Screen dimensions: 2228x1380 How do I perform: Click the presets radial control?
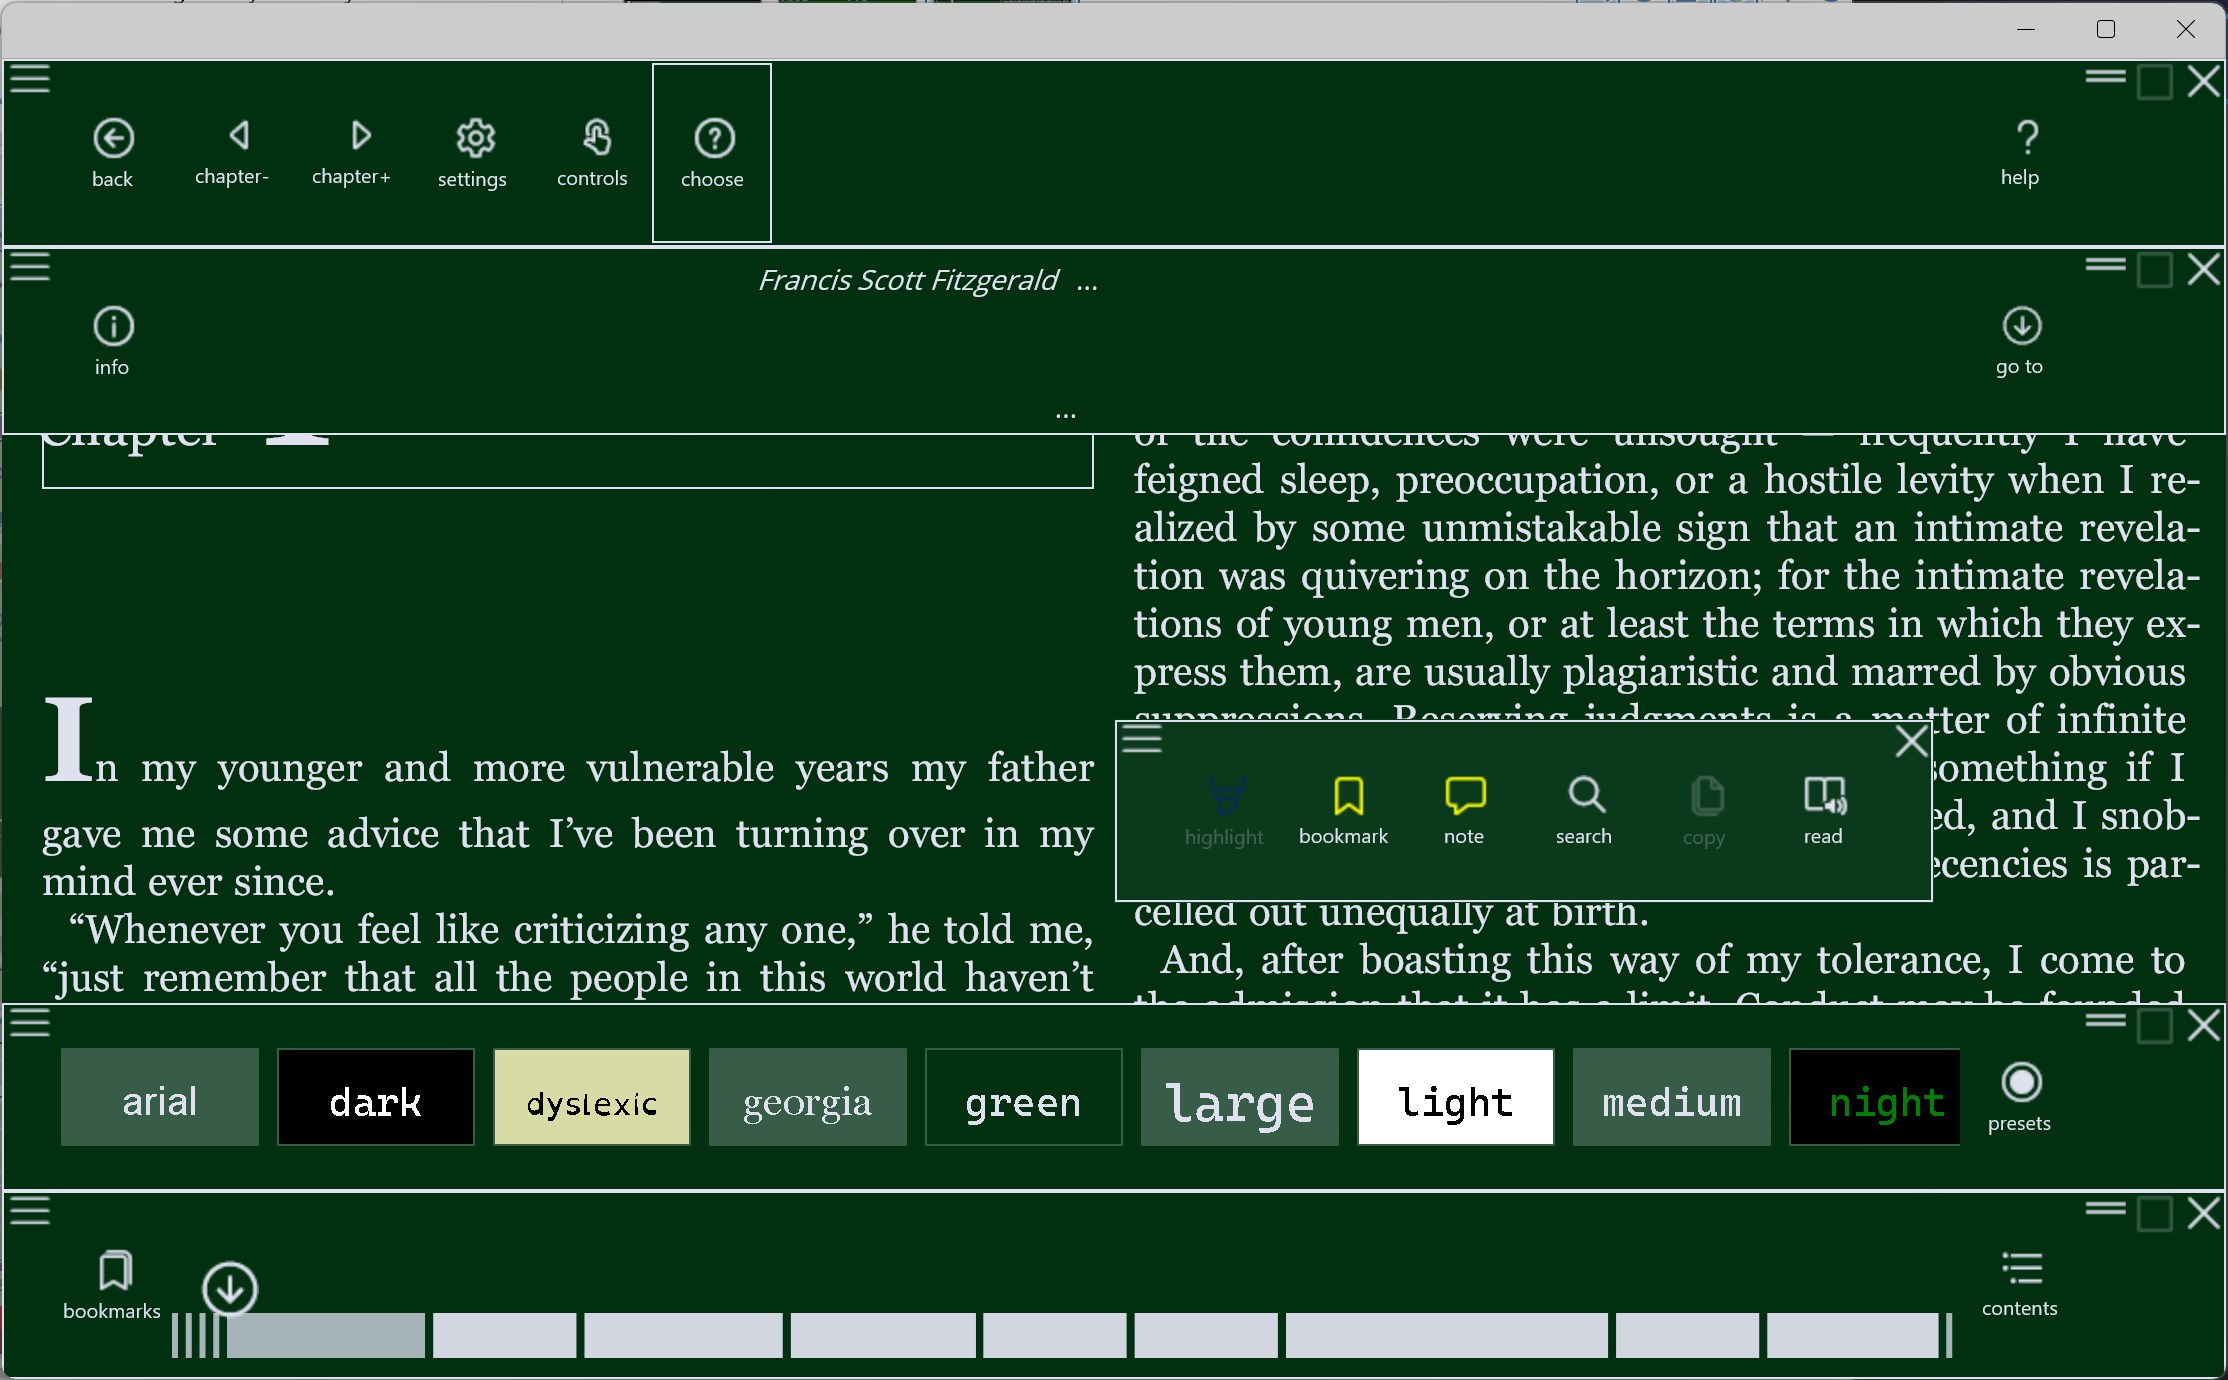tap(2021, 1083)
